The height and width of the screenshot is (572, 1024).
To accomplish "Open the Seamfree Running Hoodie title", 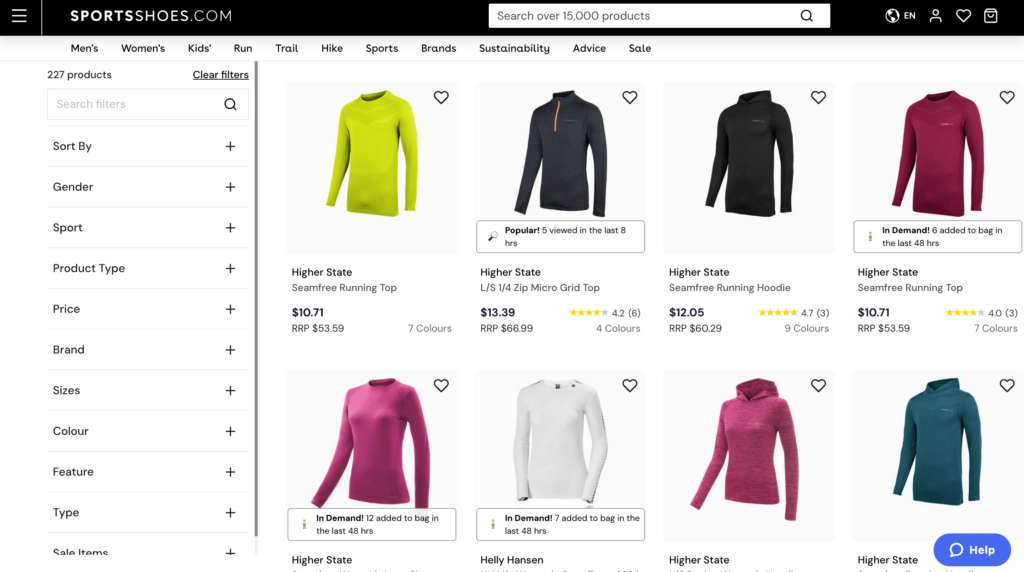I will point(729,287).
